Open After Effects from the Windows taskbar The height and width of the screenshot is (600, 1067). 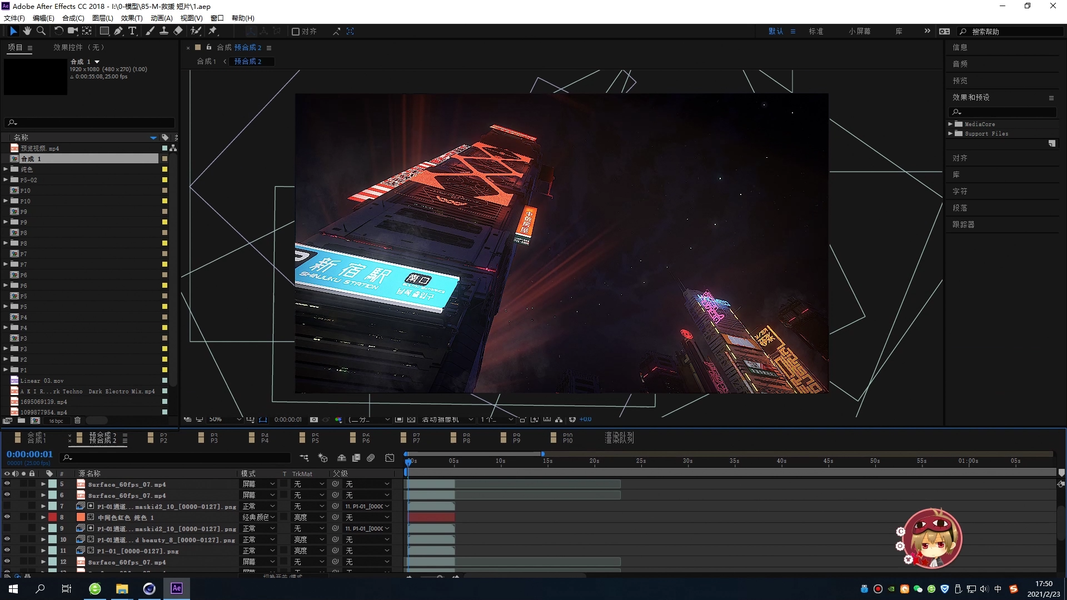tap(176, 588)
